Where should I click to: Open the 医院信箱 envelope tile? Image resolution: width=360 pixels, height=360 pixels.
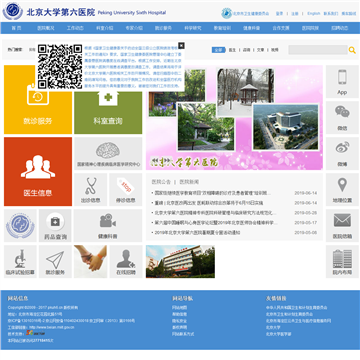point(342,226)
